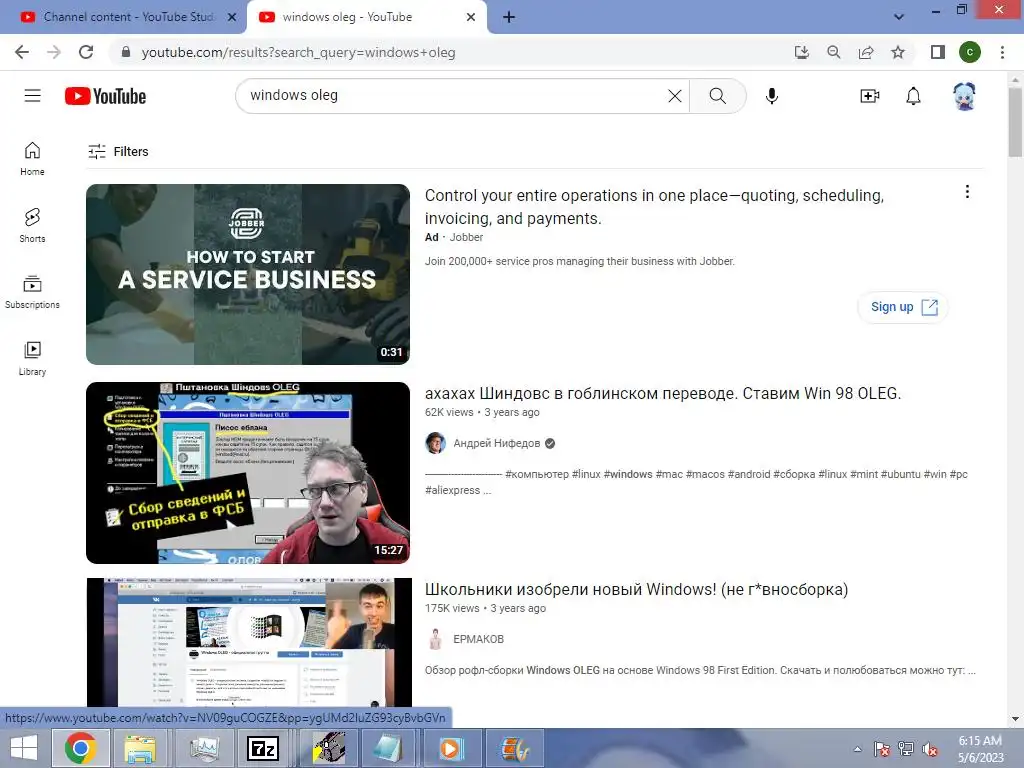Click the Action Center flag tray icon
This screenshot has height=768, width=1024.
(882, 749)
